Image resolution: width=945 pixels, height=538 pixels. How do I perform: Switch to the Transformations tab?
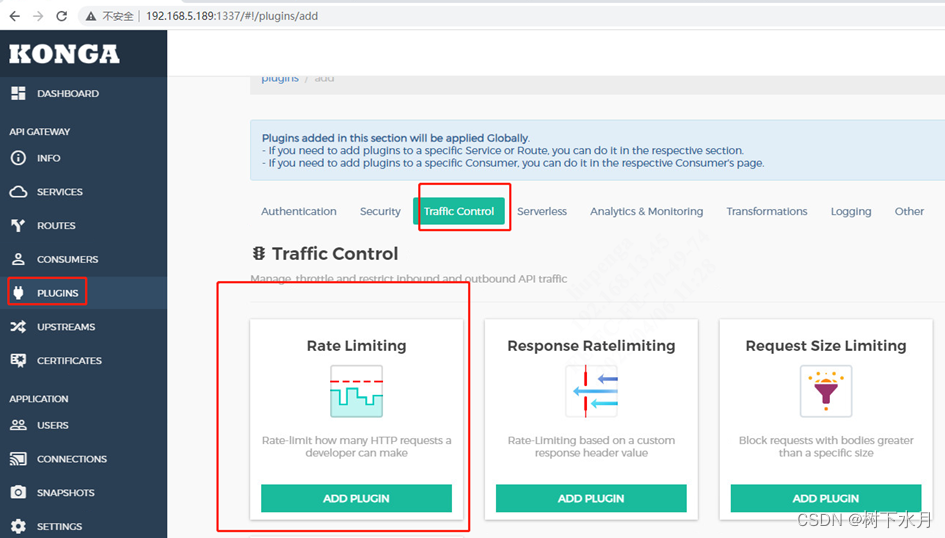[x=767, y=211]
